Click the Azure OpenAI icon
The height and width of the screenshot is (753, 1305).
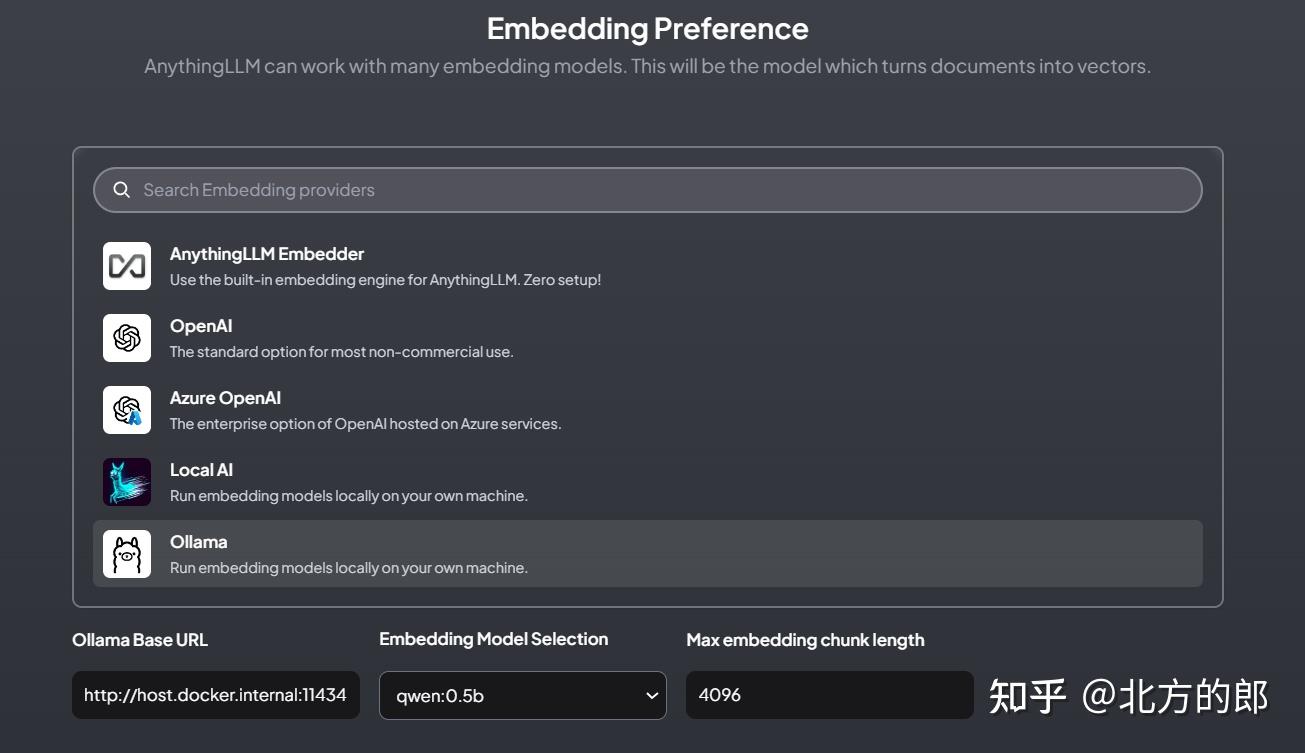click(x=126, y=409)
